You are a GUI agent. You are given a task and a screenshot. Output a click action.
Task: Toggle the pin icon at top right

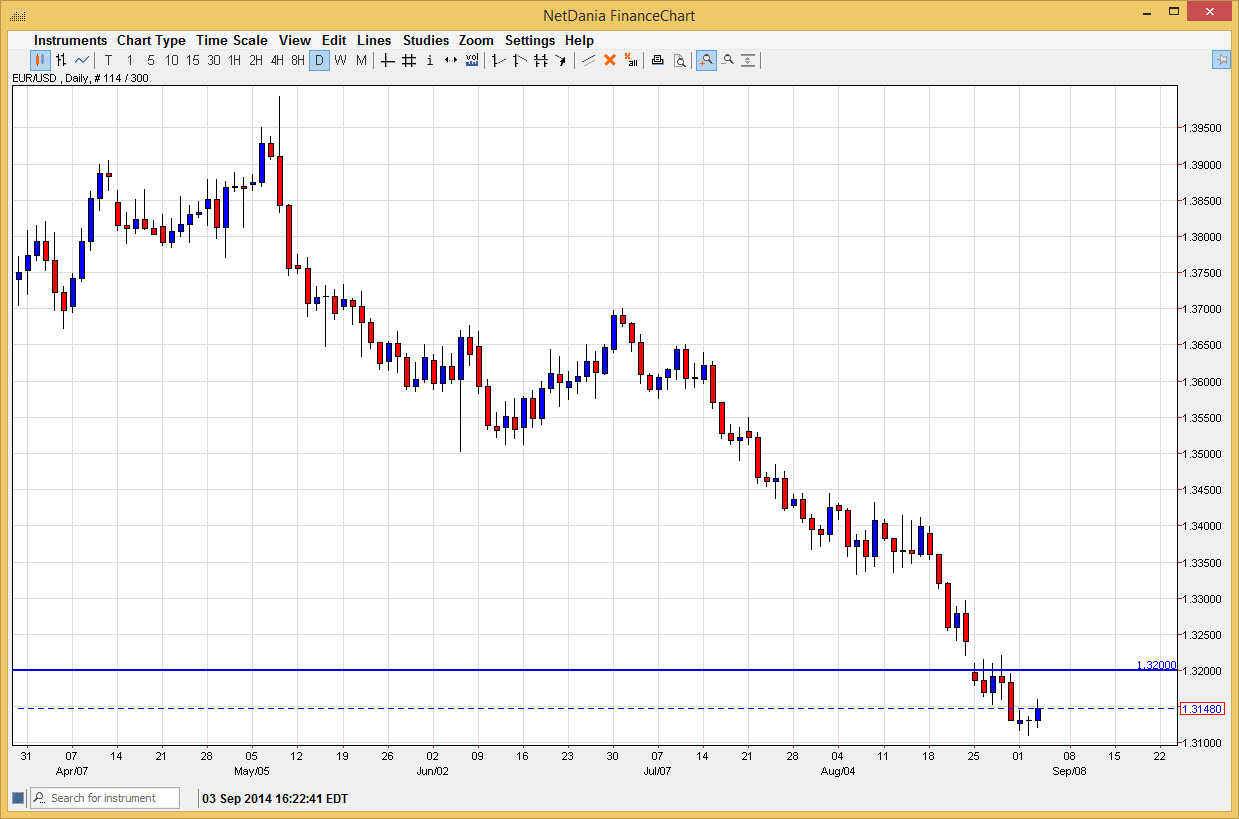tap(1221, 60)
